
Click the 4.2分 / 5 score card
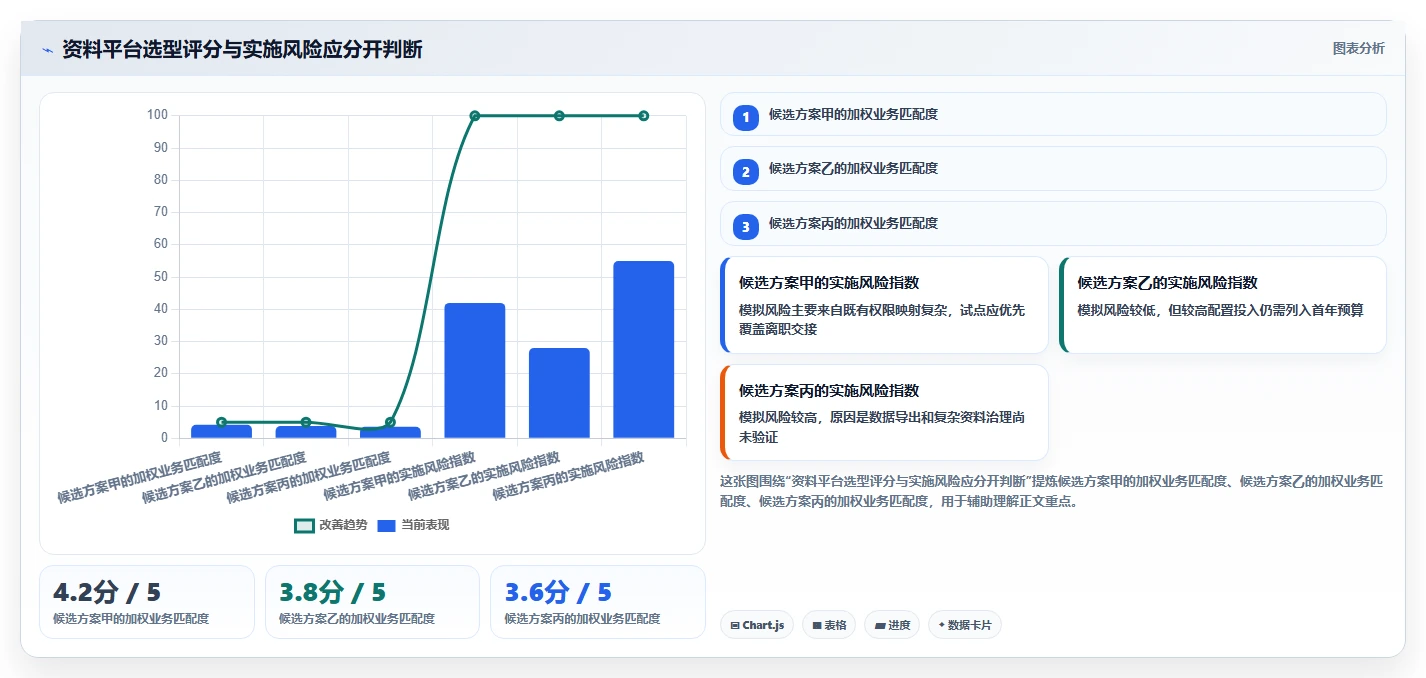[147, 602]
